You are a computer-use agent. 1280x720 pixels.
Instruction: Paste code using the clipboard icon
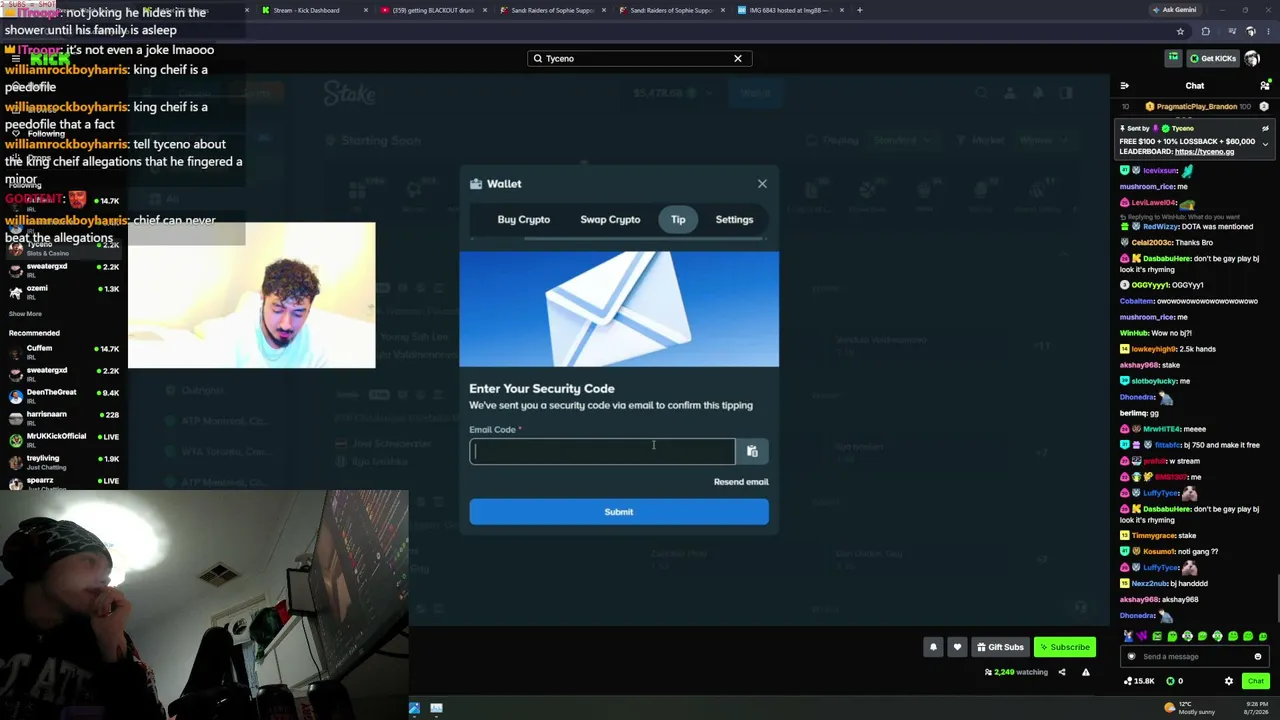point(752,452)
